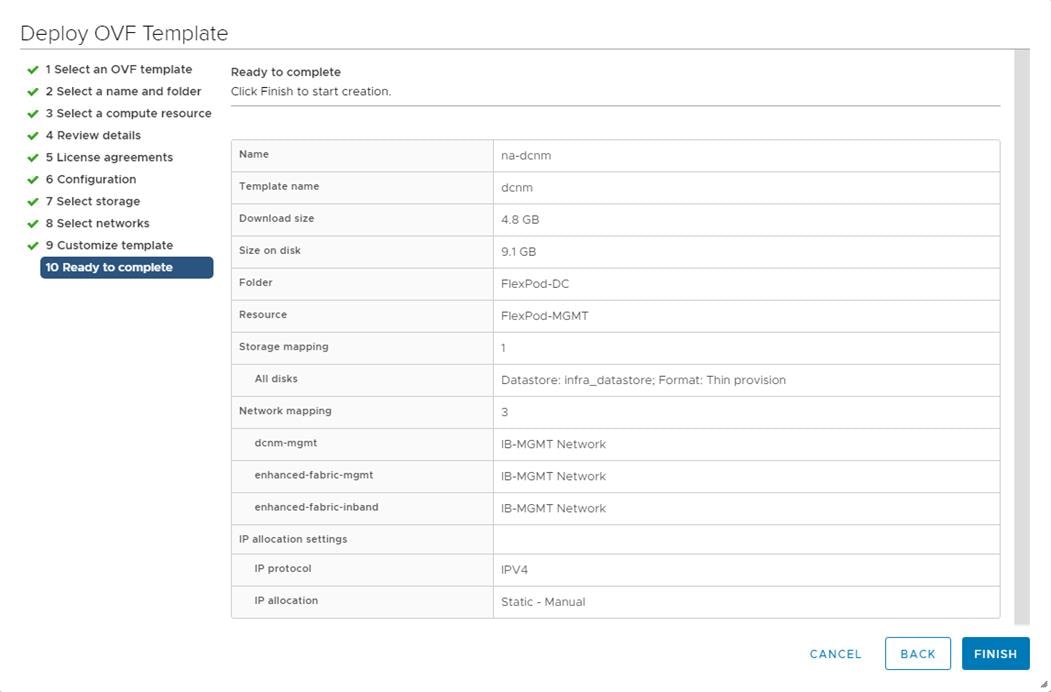Click the enhanced-fabric-inband label

(x=316, y=507)
